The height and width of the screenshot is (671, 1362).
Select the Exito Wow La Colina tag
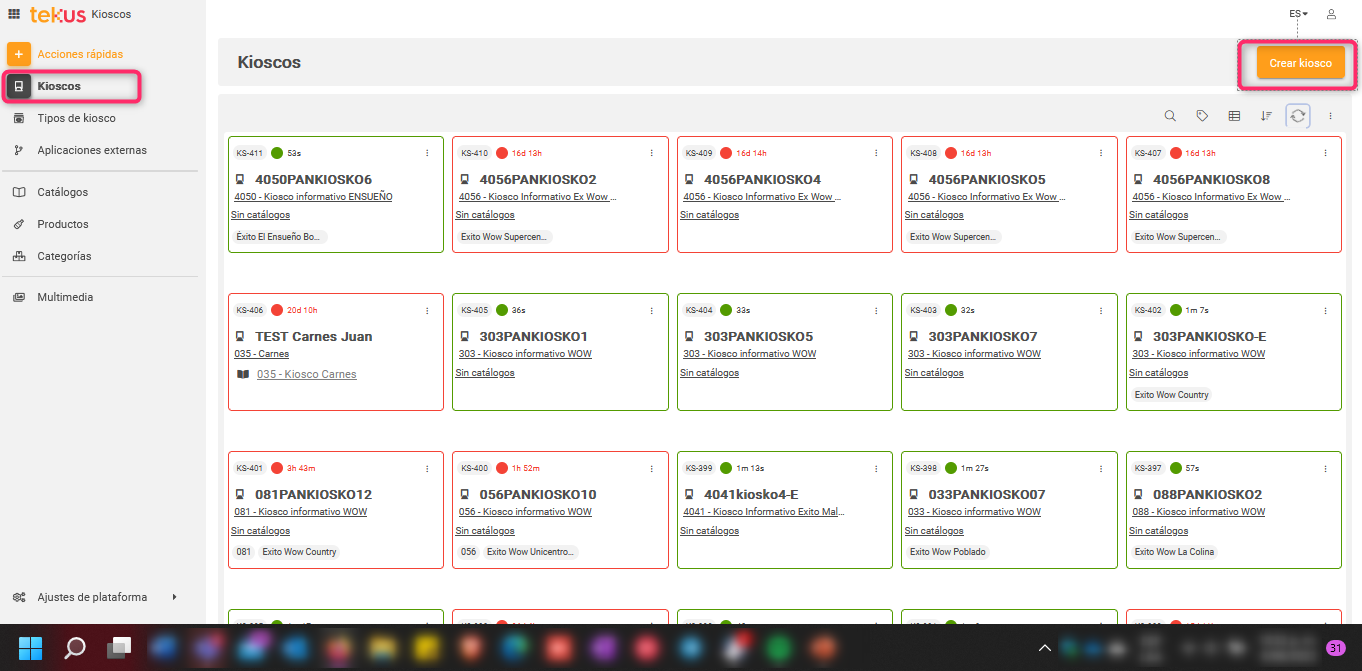(1174, 552)
